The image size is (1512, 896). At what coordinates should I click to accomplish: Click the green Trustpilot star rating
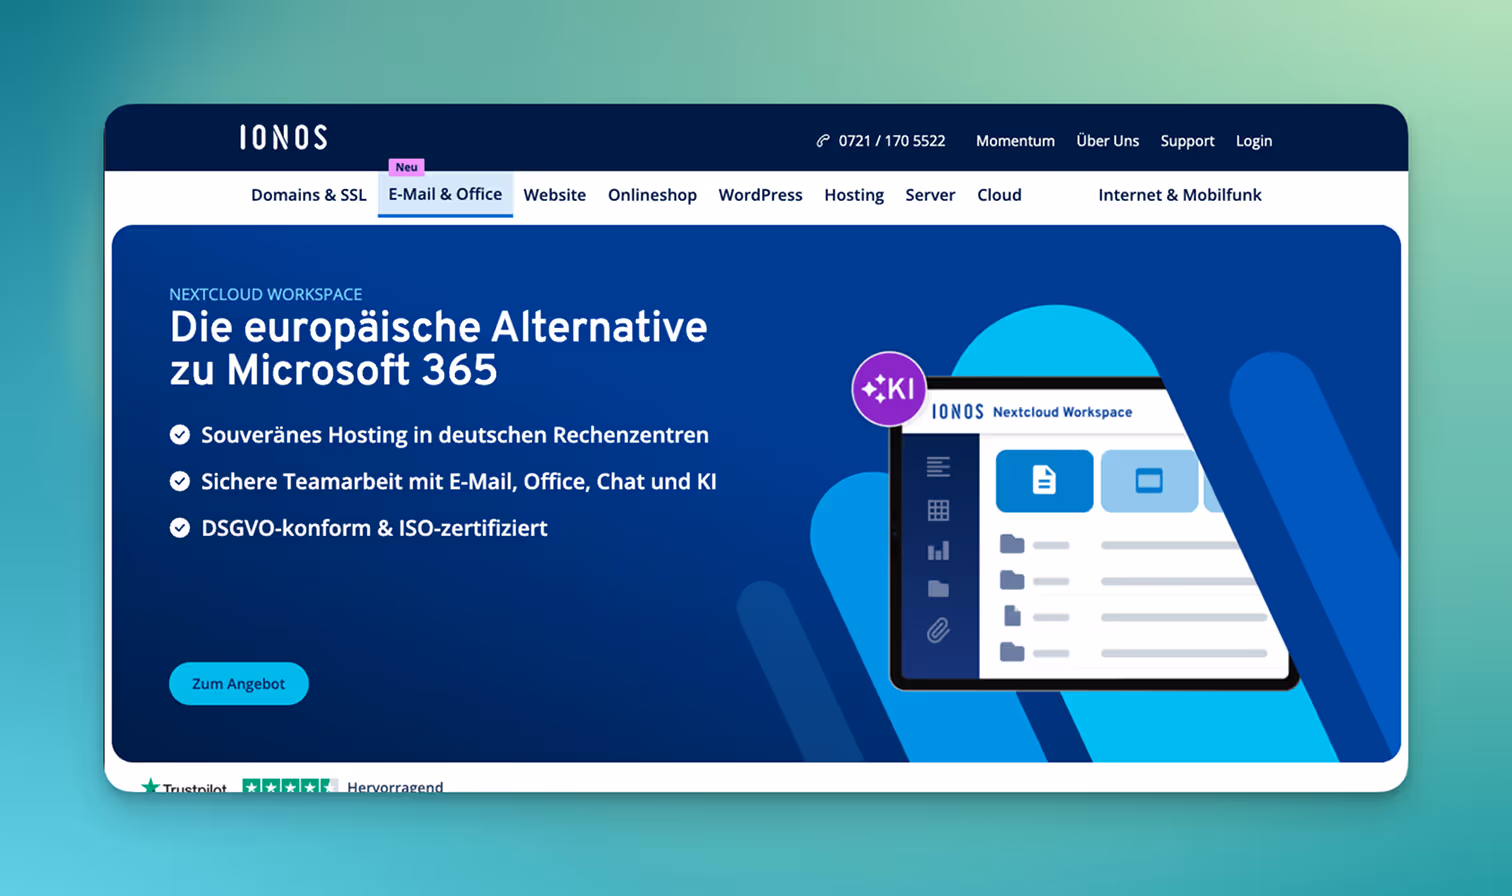click(290, 786)
